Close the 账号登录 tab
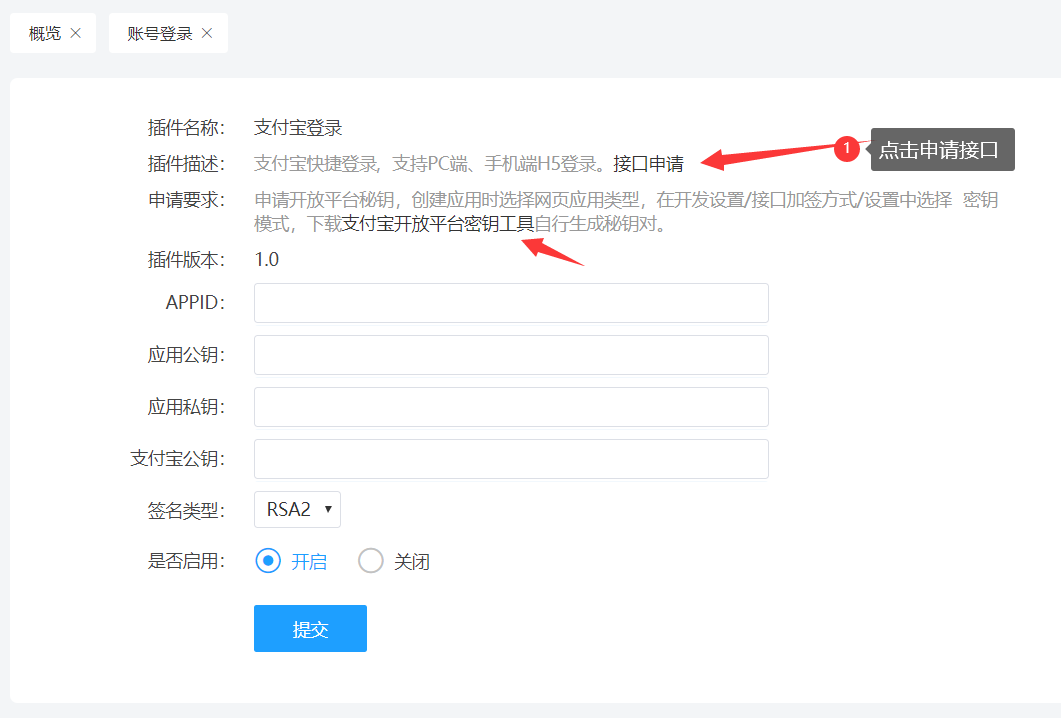Image resolution: width=1061 pixels, height=718 pixels. click(x=207, y=32)
